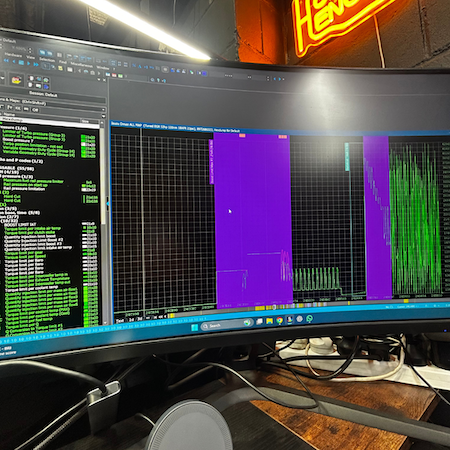
Task: Select 'Torque limit per intake air temp' map
Action: [x=33, y=229]
